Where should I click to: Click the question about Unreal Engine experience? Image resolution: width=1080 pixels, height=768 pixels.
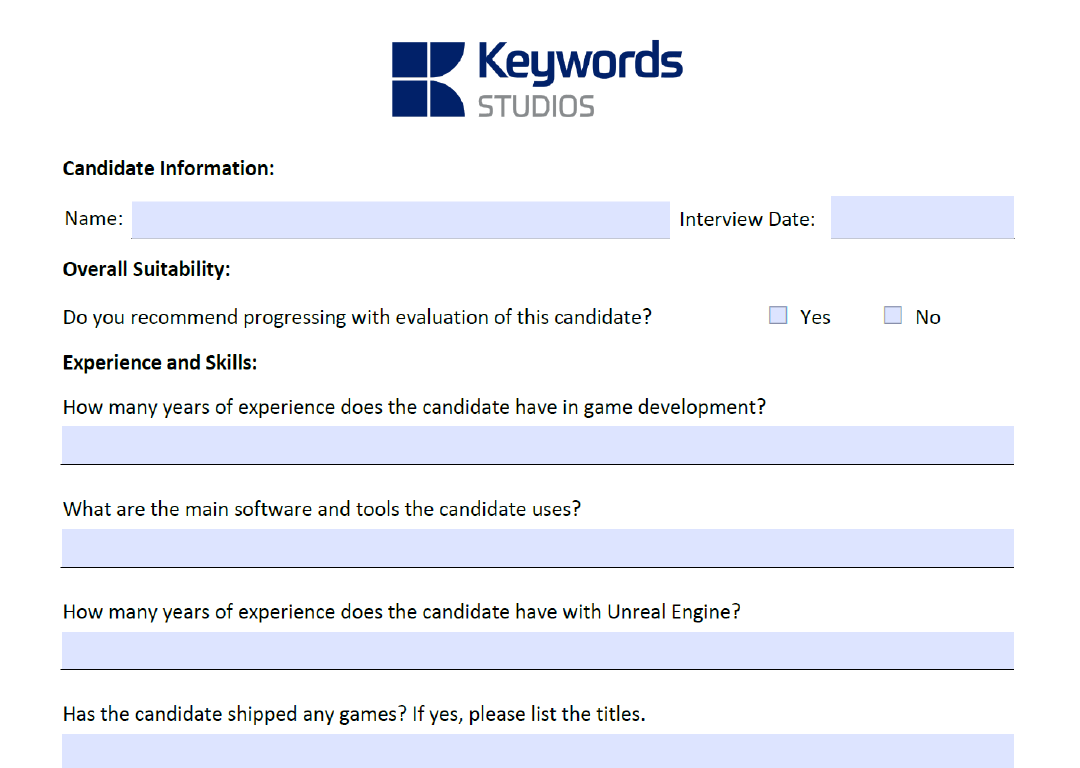point(401,611)
